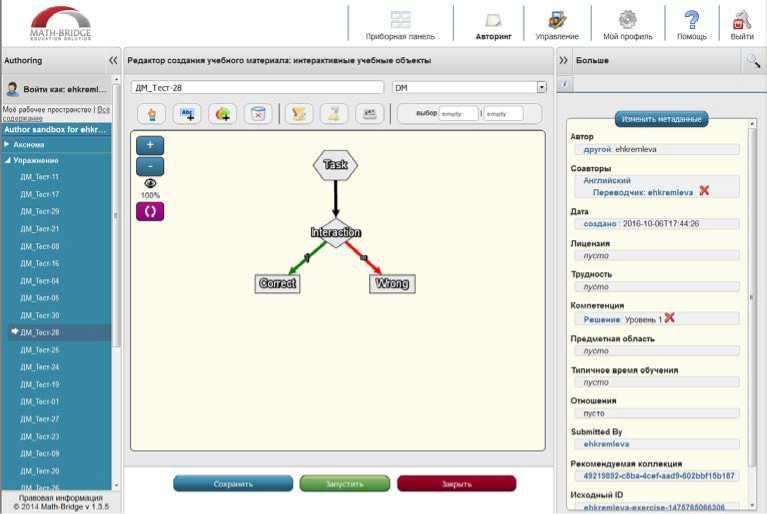
Task: Click the delete bin toolbar icon
Action: [x=258, y=114]
